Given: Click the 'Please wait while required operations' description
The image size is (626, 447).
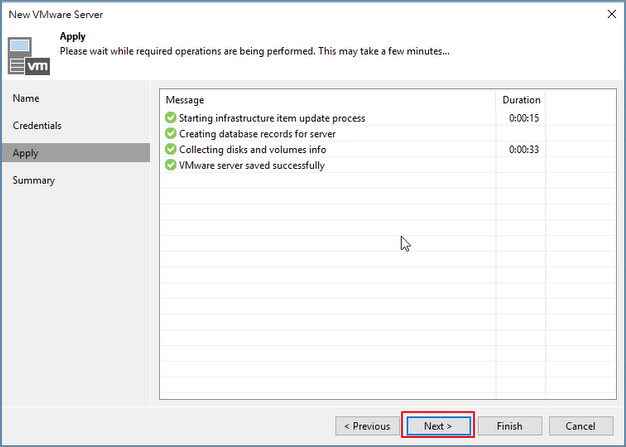Looking at the screenshot, I should [255, 51].
